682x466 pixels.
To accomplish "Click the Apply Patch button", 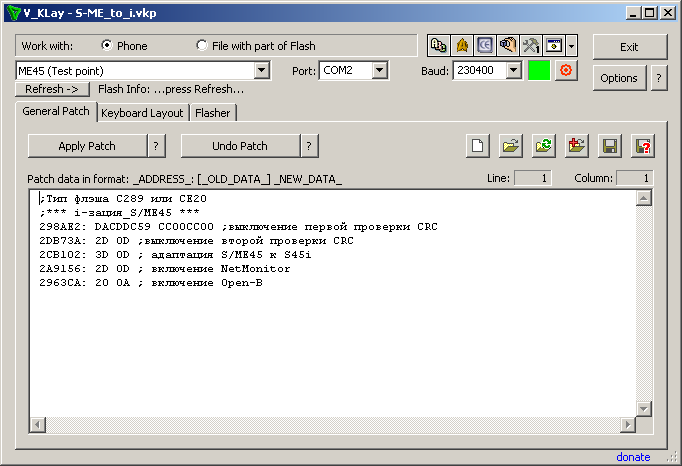I will tap(87, 146).
